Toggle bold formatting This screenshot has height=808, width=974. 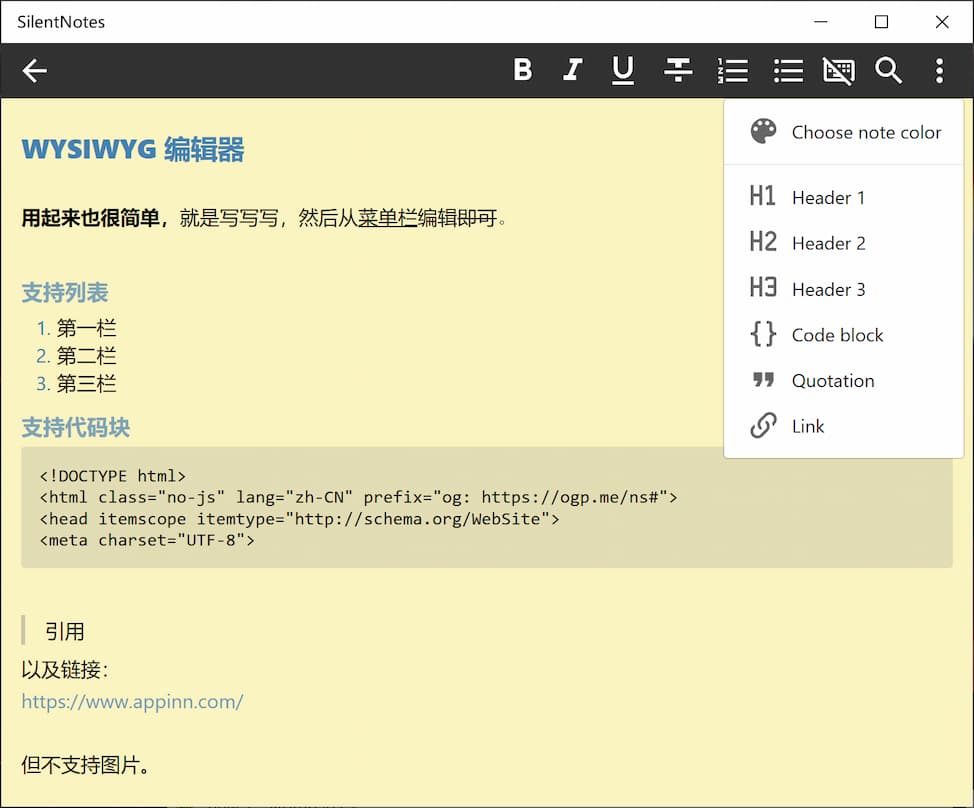pyautogui.click(x=522, y=70)
